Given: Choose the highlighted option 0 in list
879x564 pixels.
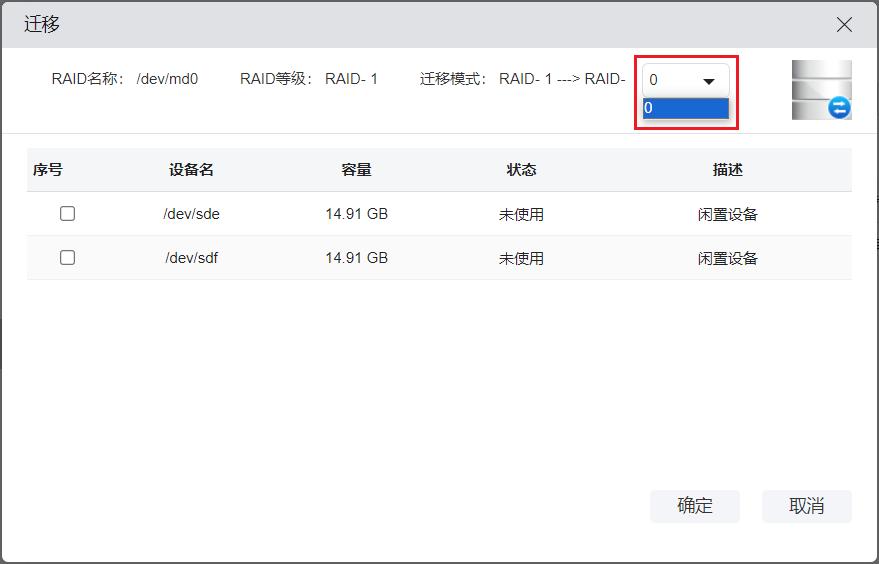Looking at the screenshot, I should (686, 108).
